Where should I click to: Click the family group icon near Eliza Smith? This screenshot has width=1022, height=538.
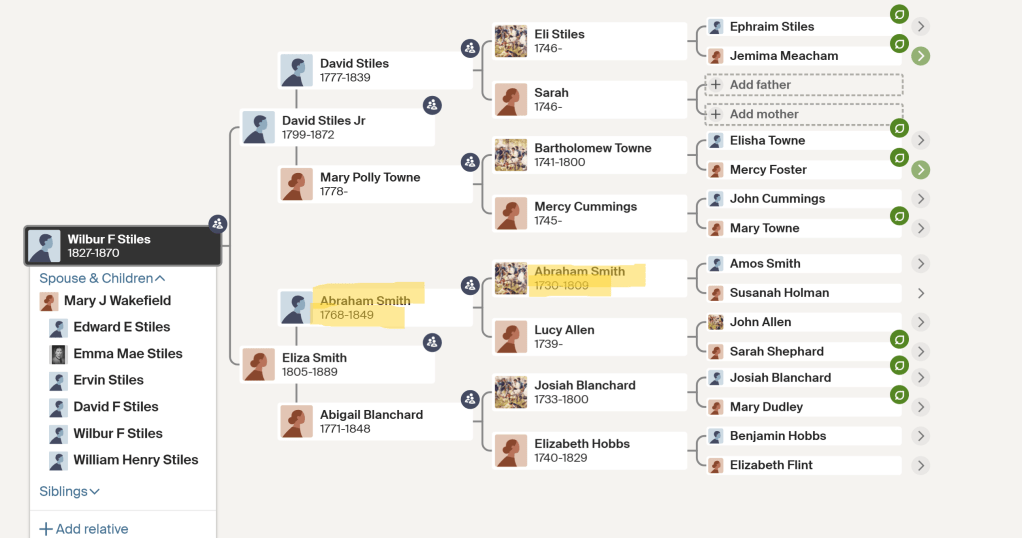click(x=432, y=342)
